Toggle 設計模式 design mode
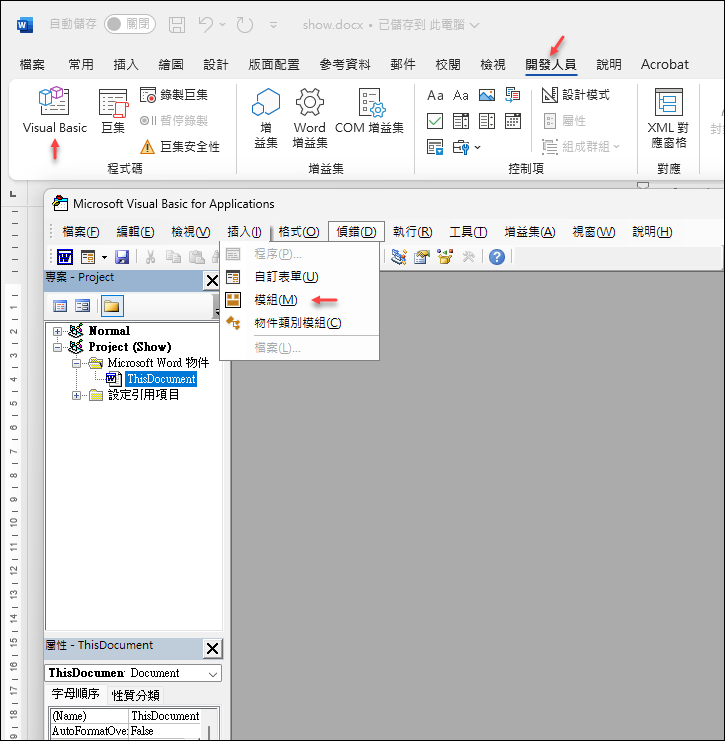The image size is (725, 741). [x=576, y=95]
